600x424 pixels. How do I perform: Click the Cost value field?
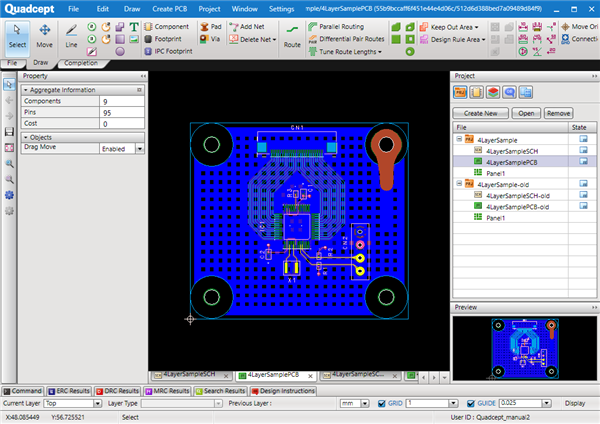(122, 124)
